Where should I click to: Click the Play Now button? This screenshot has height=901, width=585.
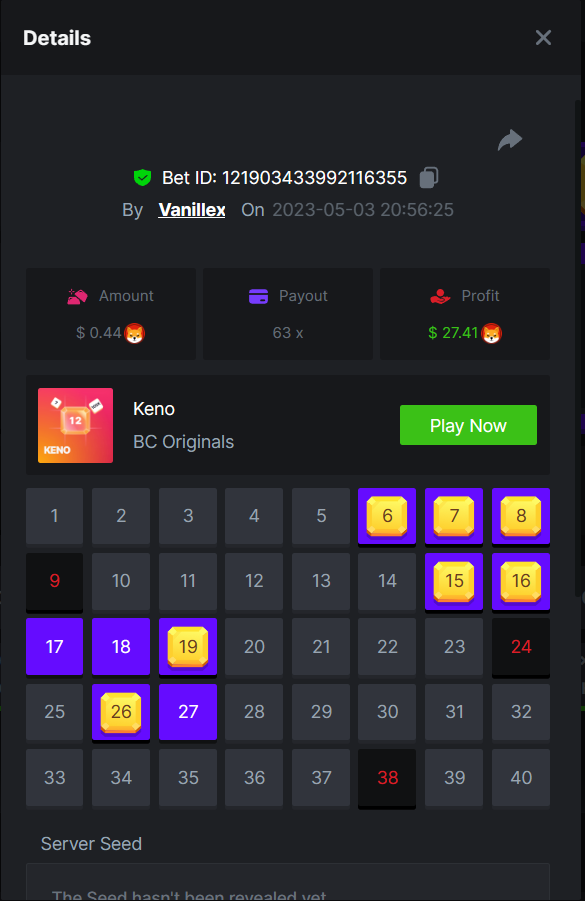coord(468,425)
